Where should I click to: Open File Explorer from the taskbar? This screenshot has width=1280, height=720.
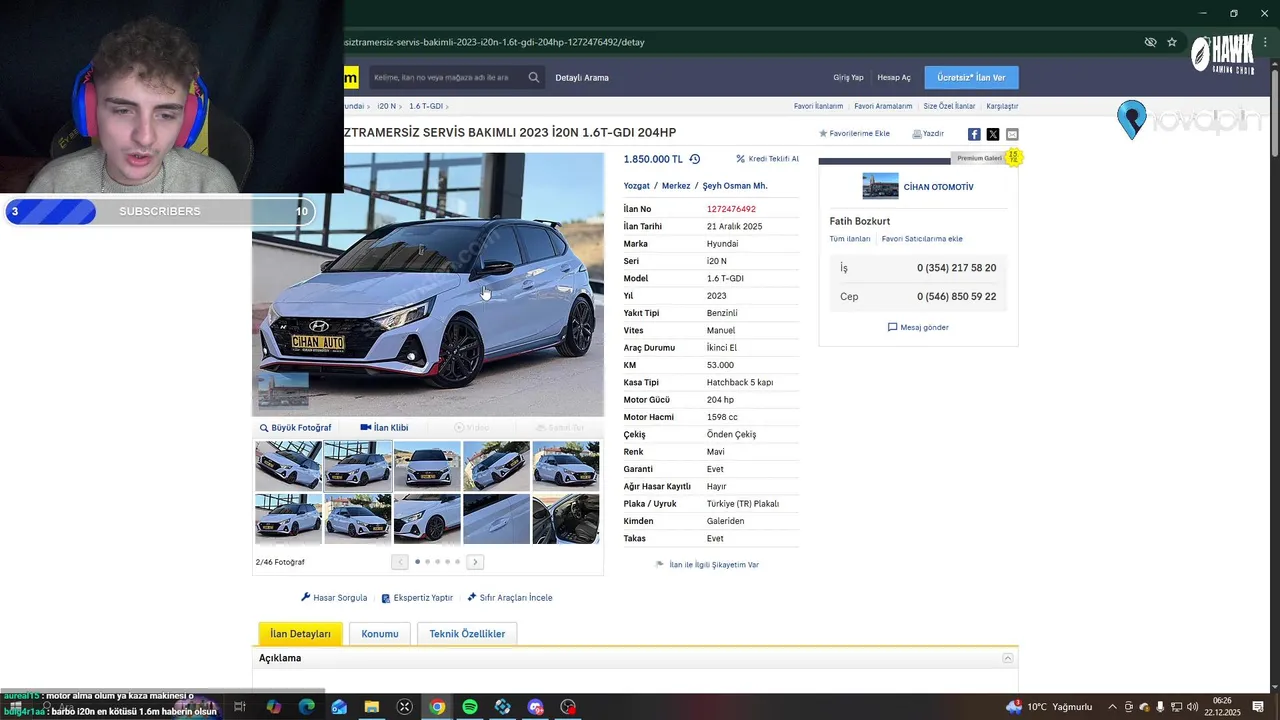click(x=372, y=707)
